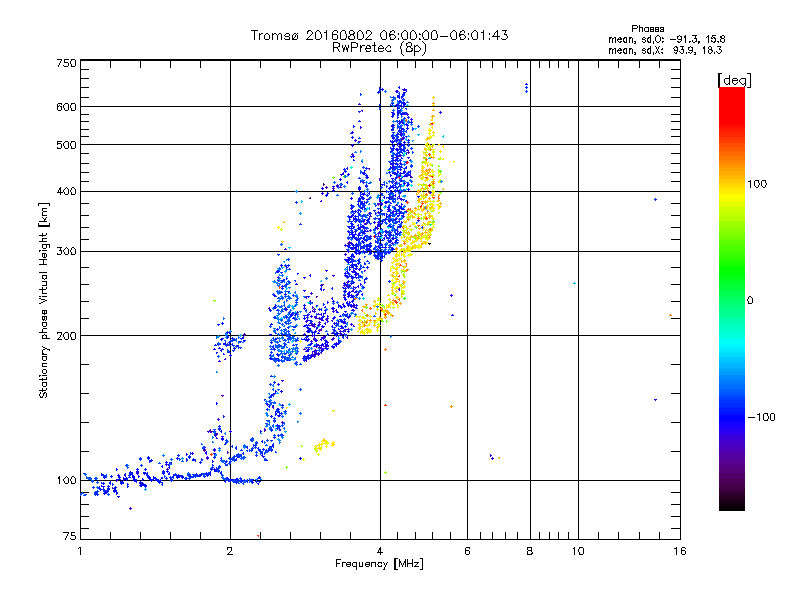Click the 'mean, sd,X: 93.9, 18.3' line
Image resolution: width=800 pixels, height=600 pixels.
click(x=665, y=50)
